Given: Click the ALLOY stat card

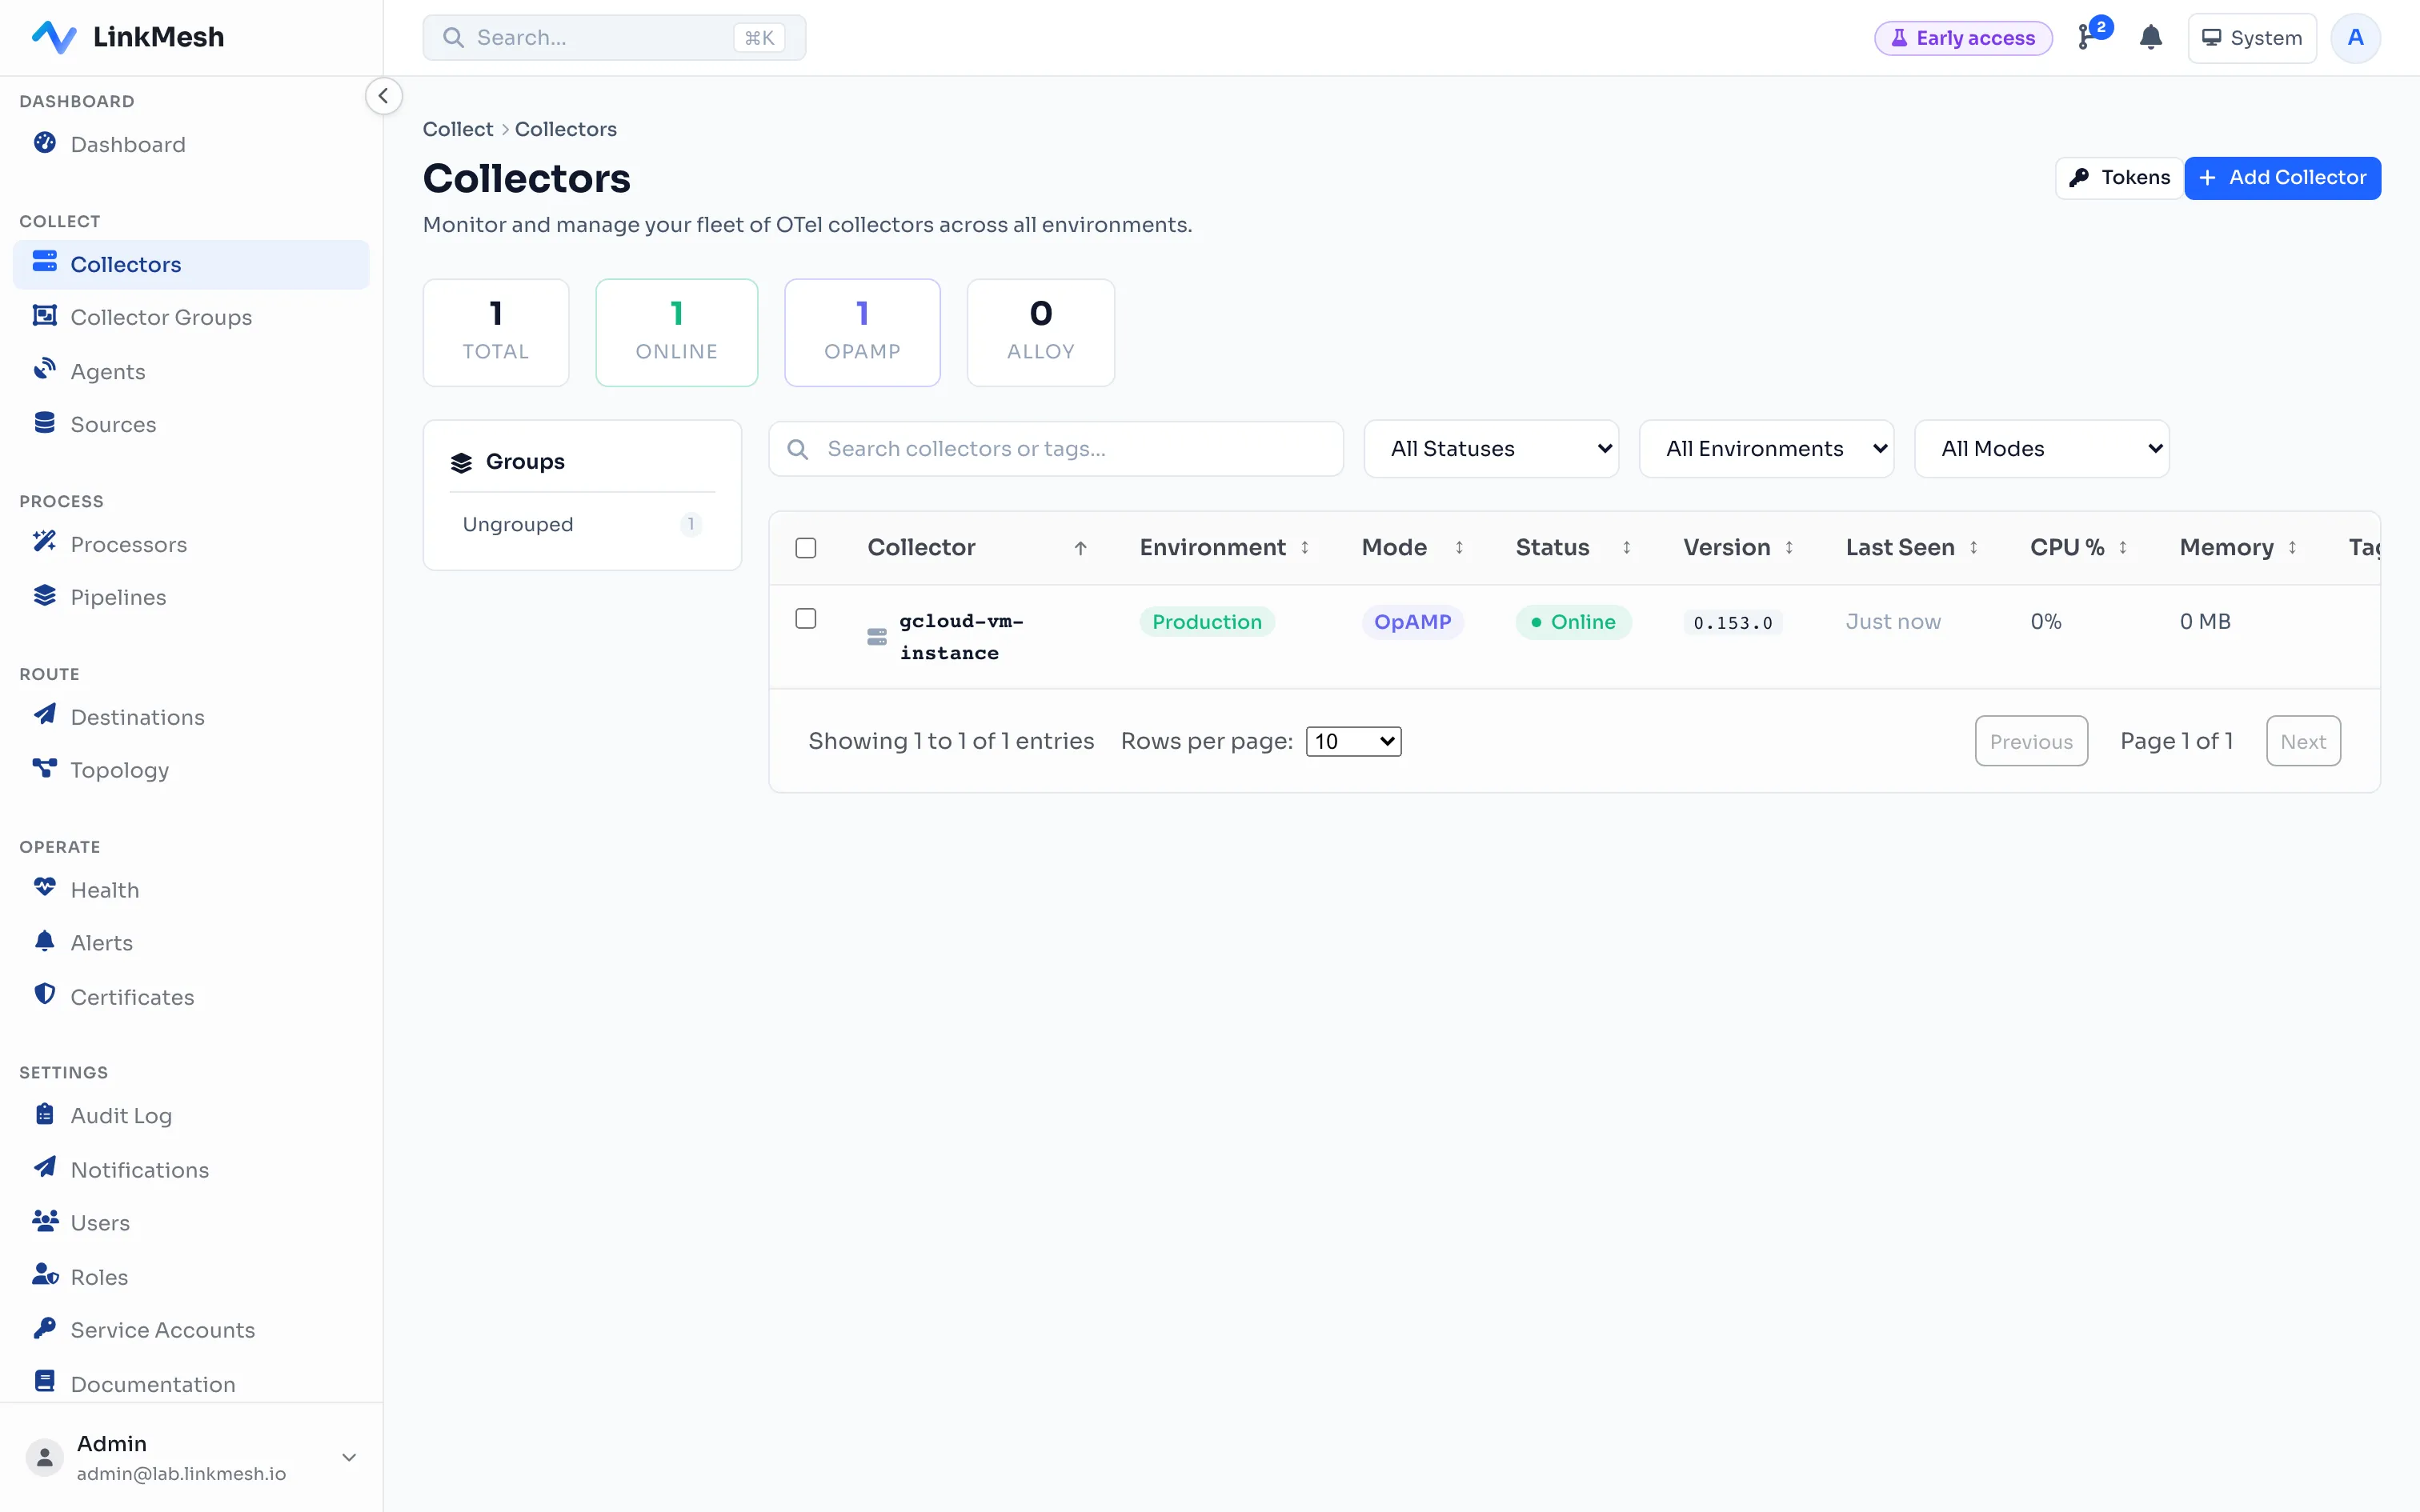Looking at the screenshot, I should click(1041, 332).
